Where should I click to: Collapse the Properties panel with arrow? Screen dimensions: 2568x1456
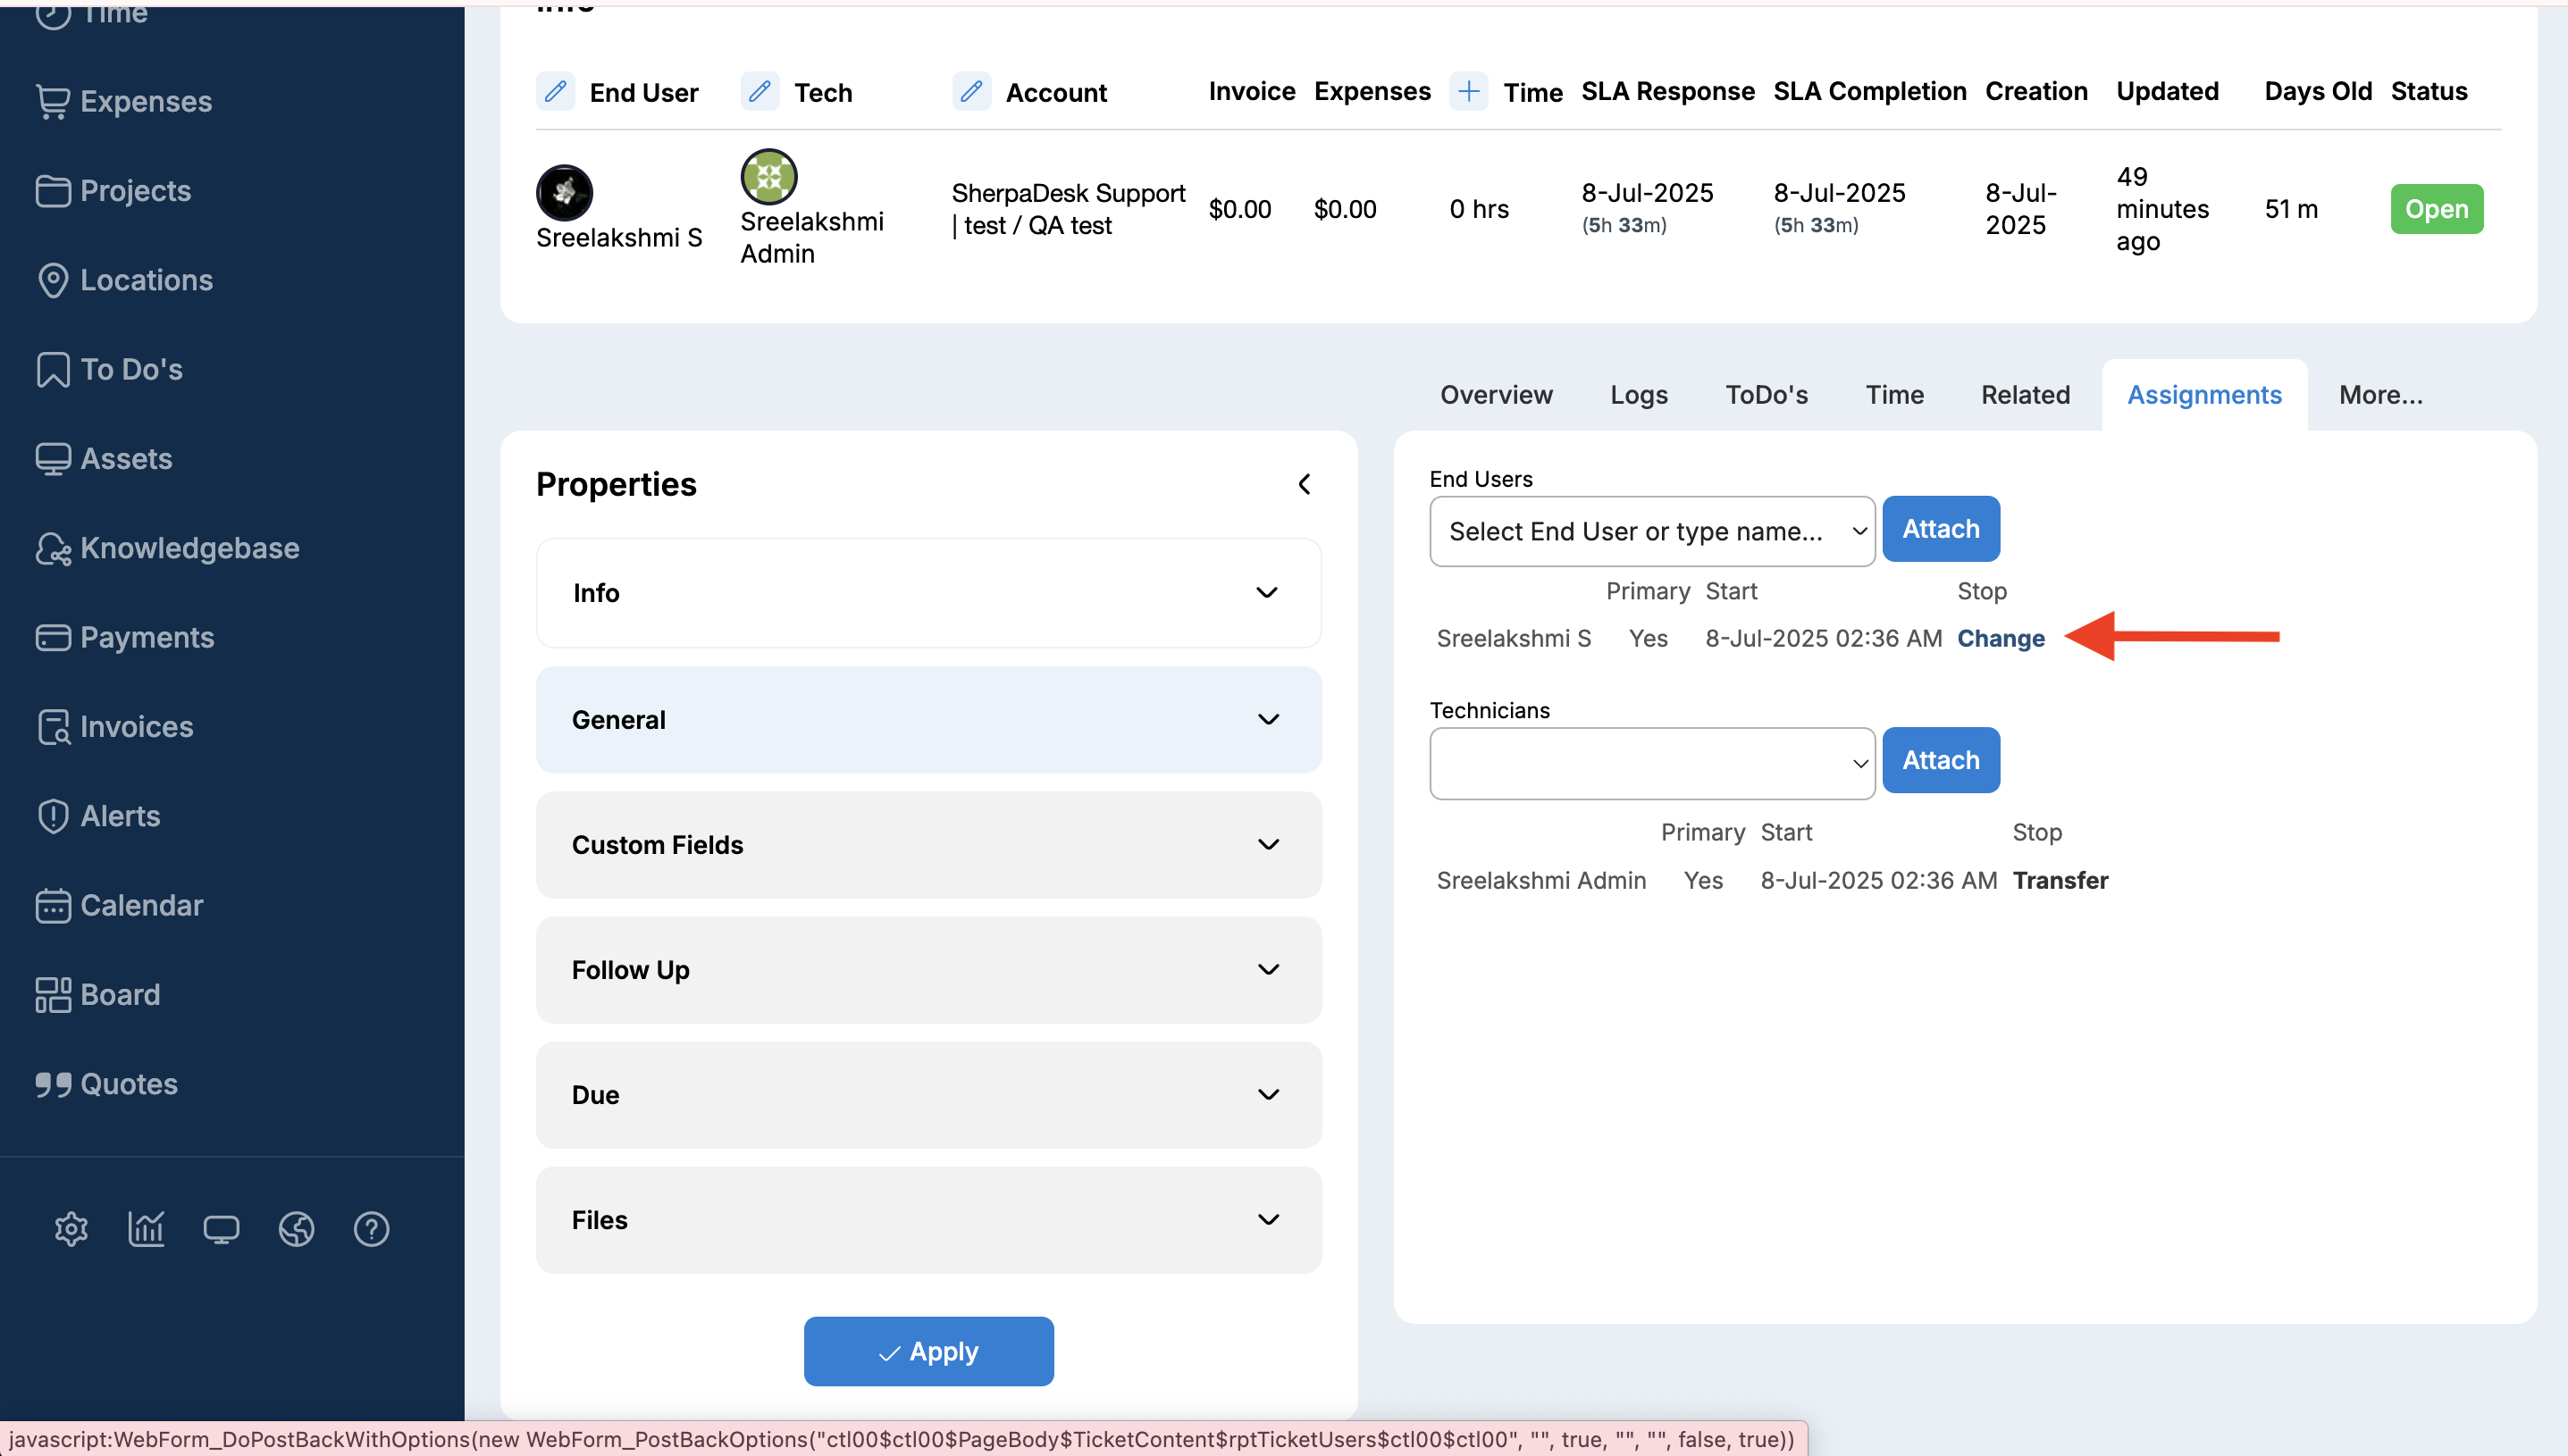tap(1304, 484)
